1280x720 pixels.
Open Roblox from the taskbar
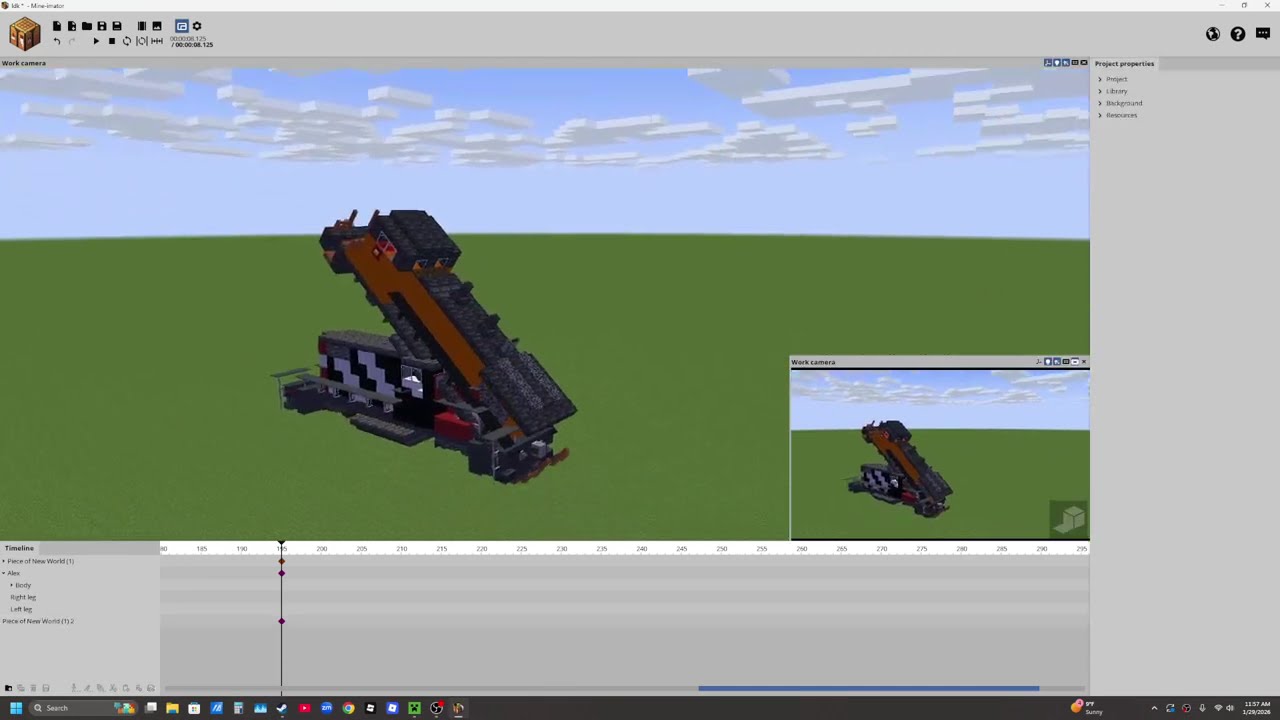tap(370, 708)
